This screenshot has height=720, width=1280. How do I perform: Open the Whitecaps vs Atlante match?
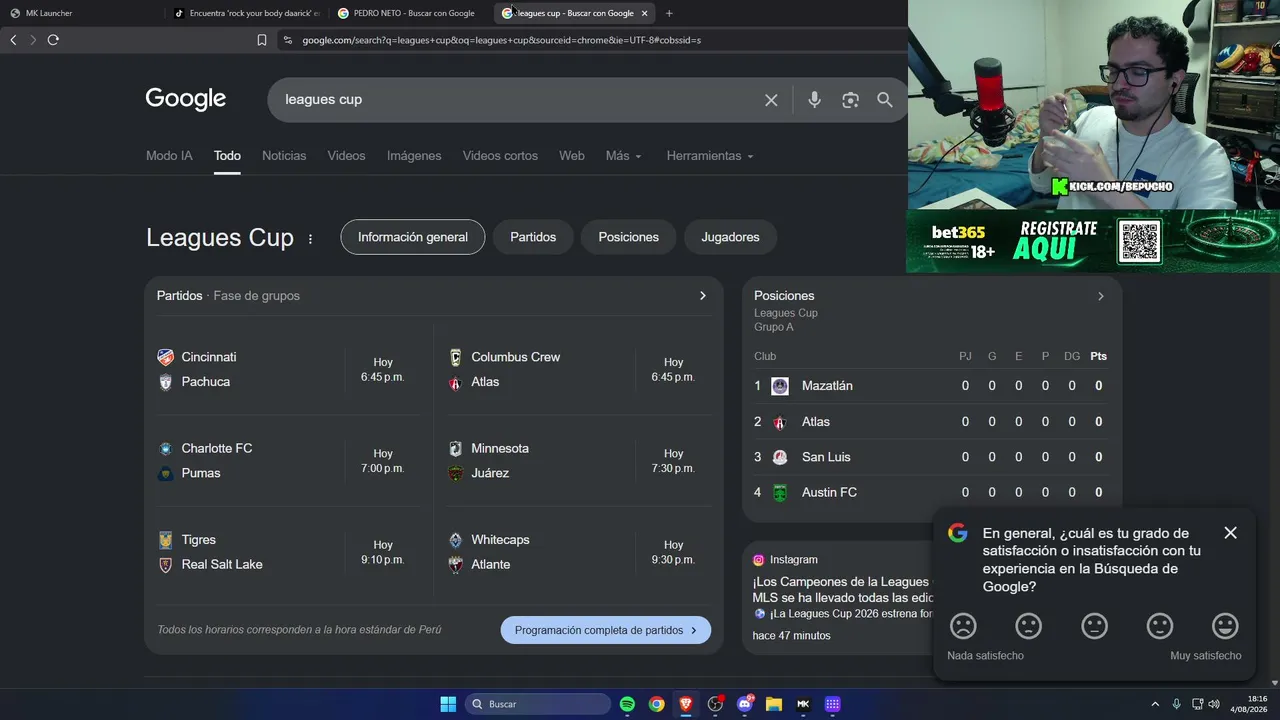pos(579,552)
